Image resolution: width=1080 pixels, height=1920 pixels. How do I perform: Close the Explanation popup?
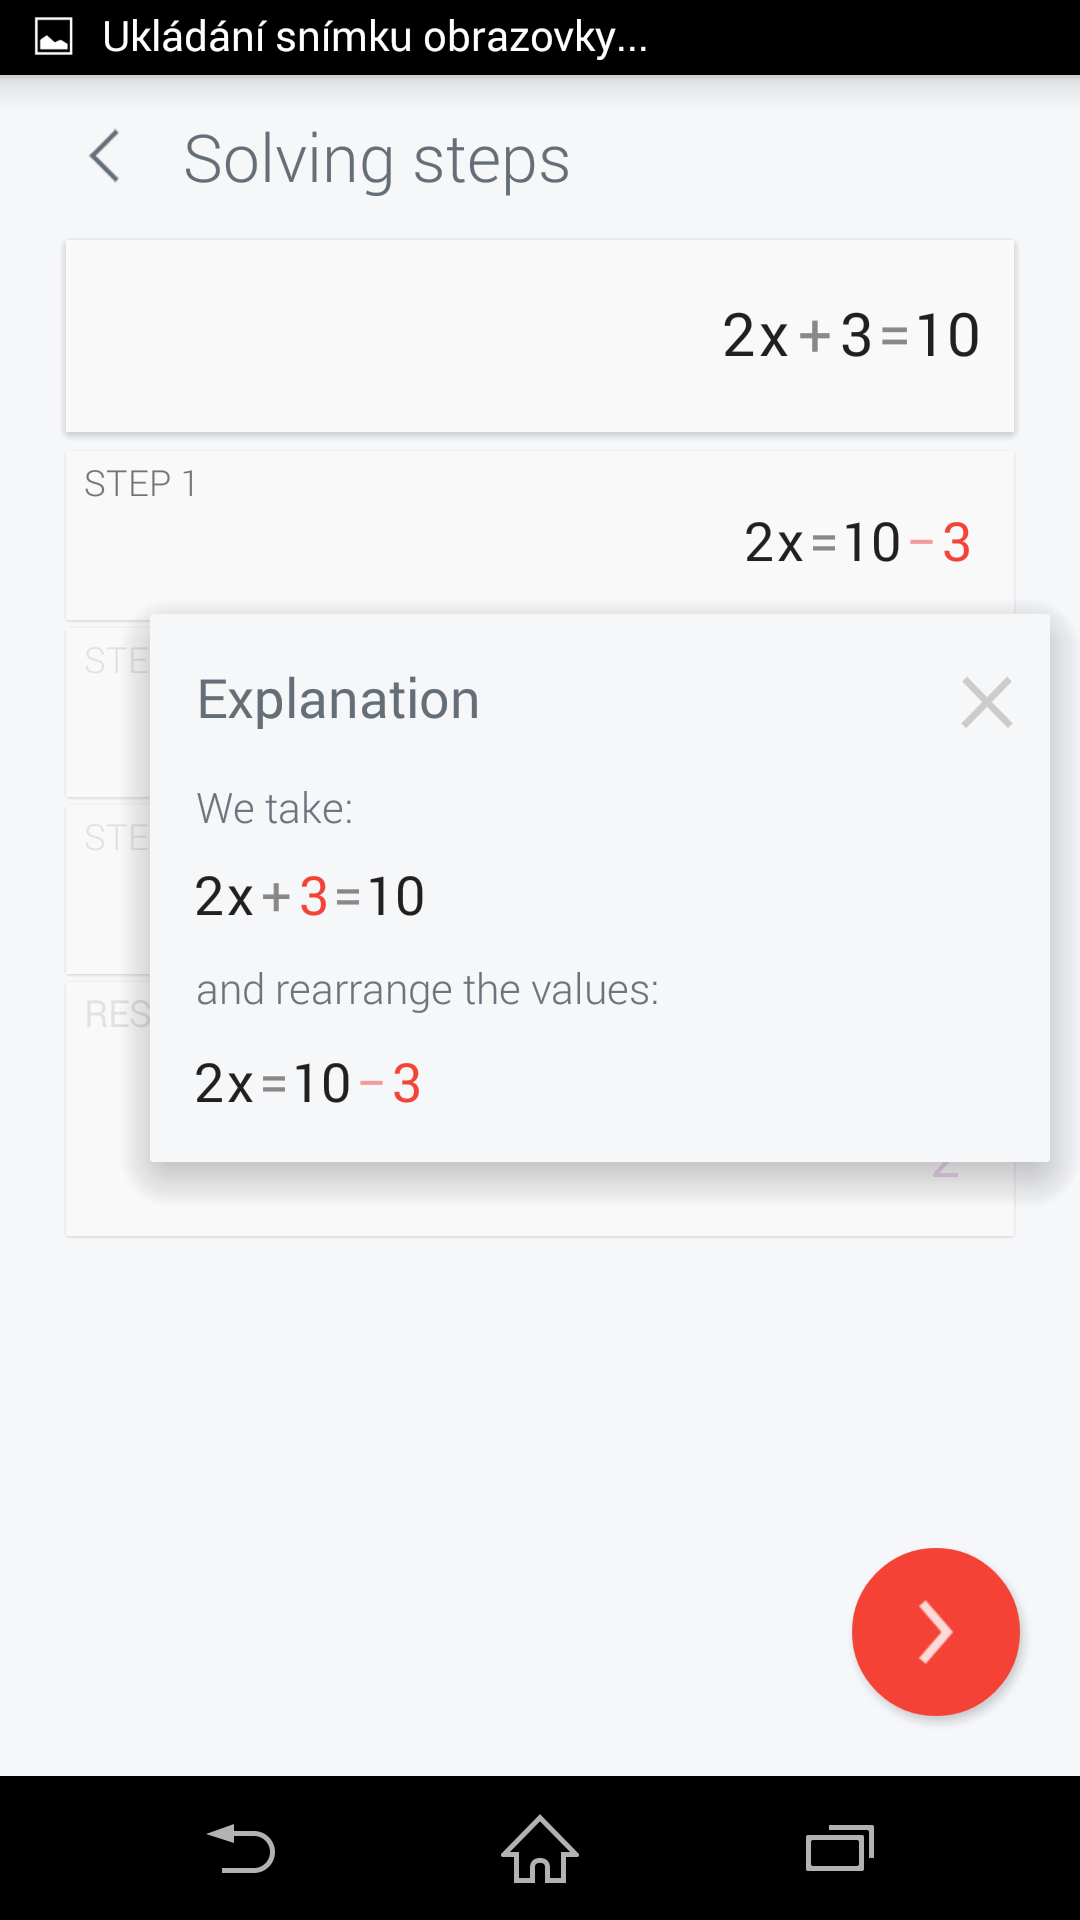tap(986, 702)
